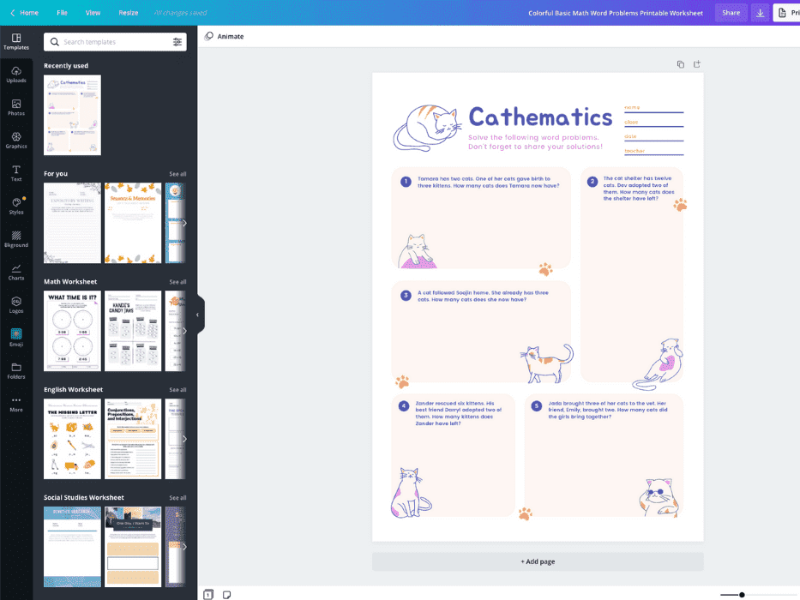The width and height of the screenshot is (800, 600).
Task: Expand the Math Worksheet section via See all
Action: point(176,281)
